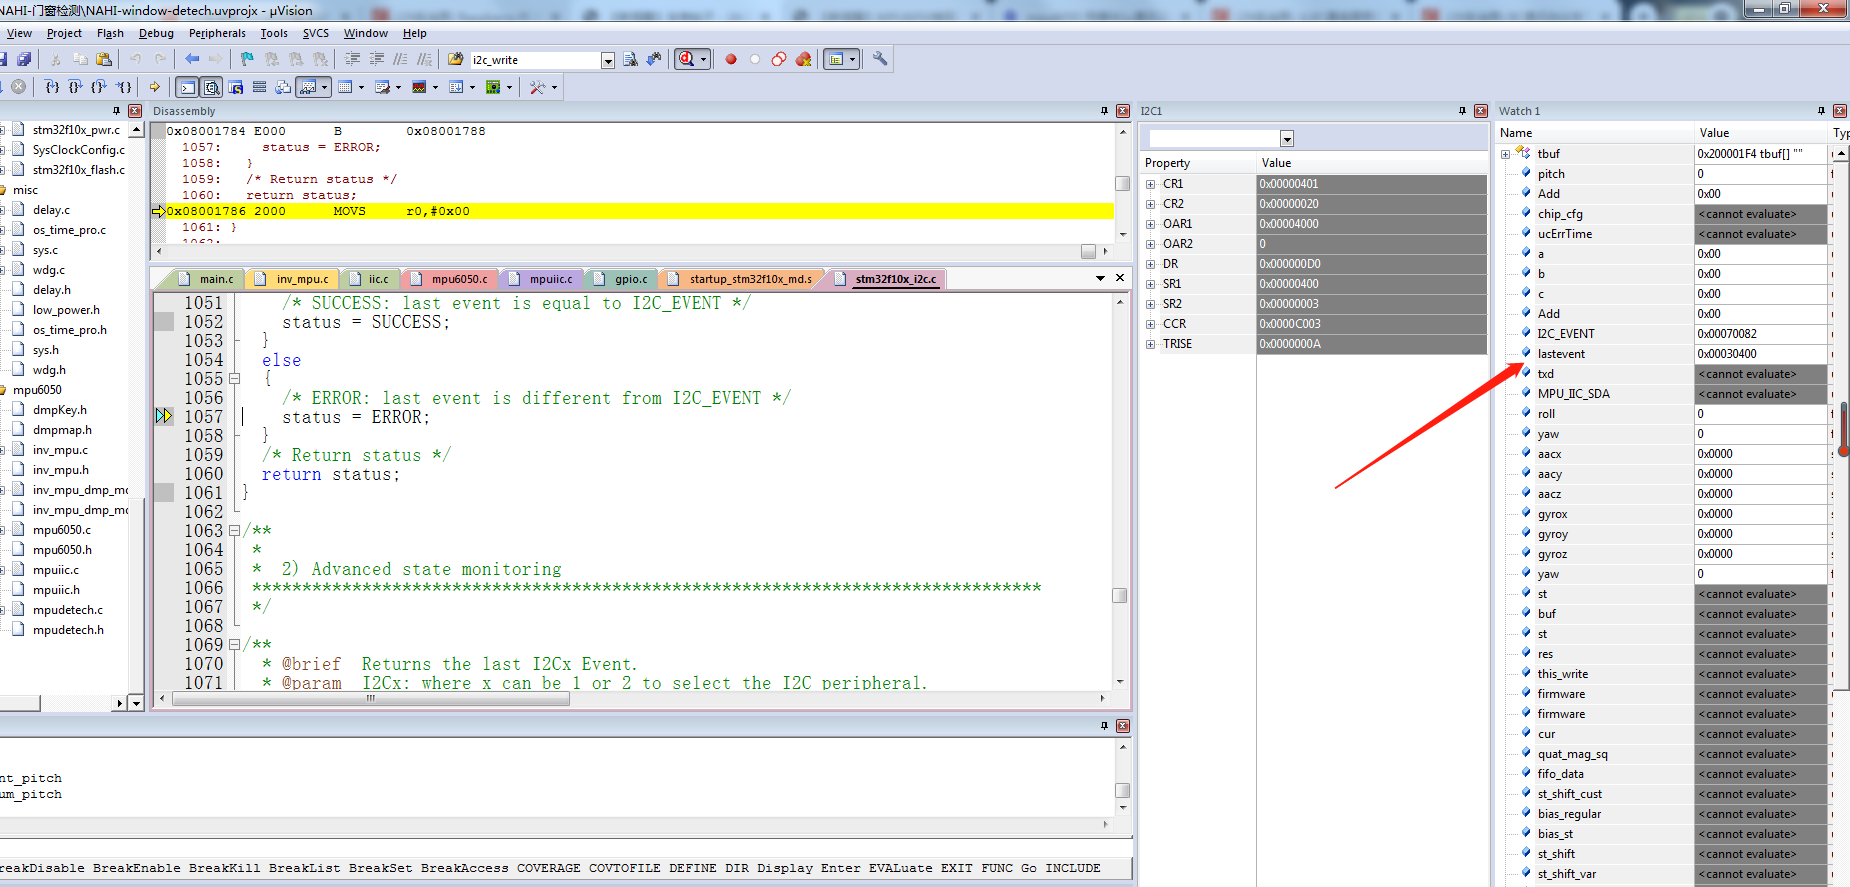Open the Debug menu
This screenshot has width=1850, height=887.
point(156,33)
